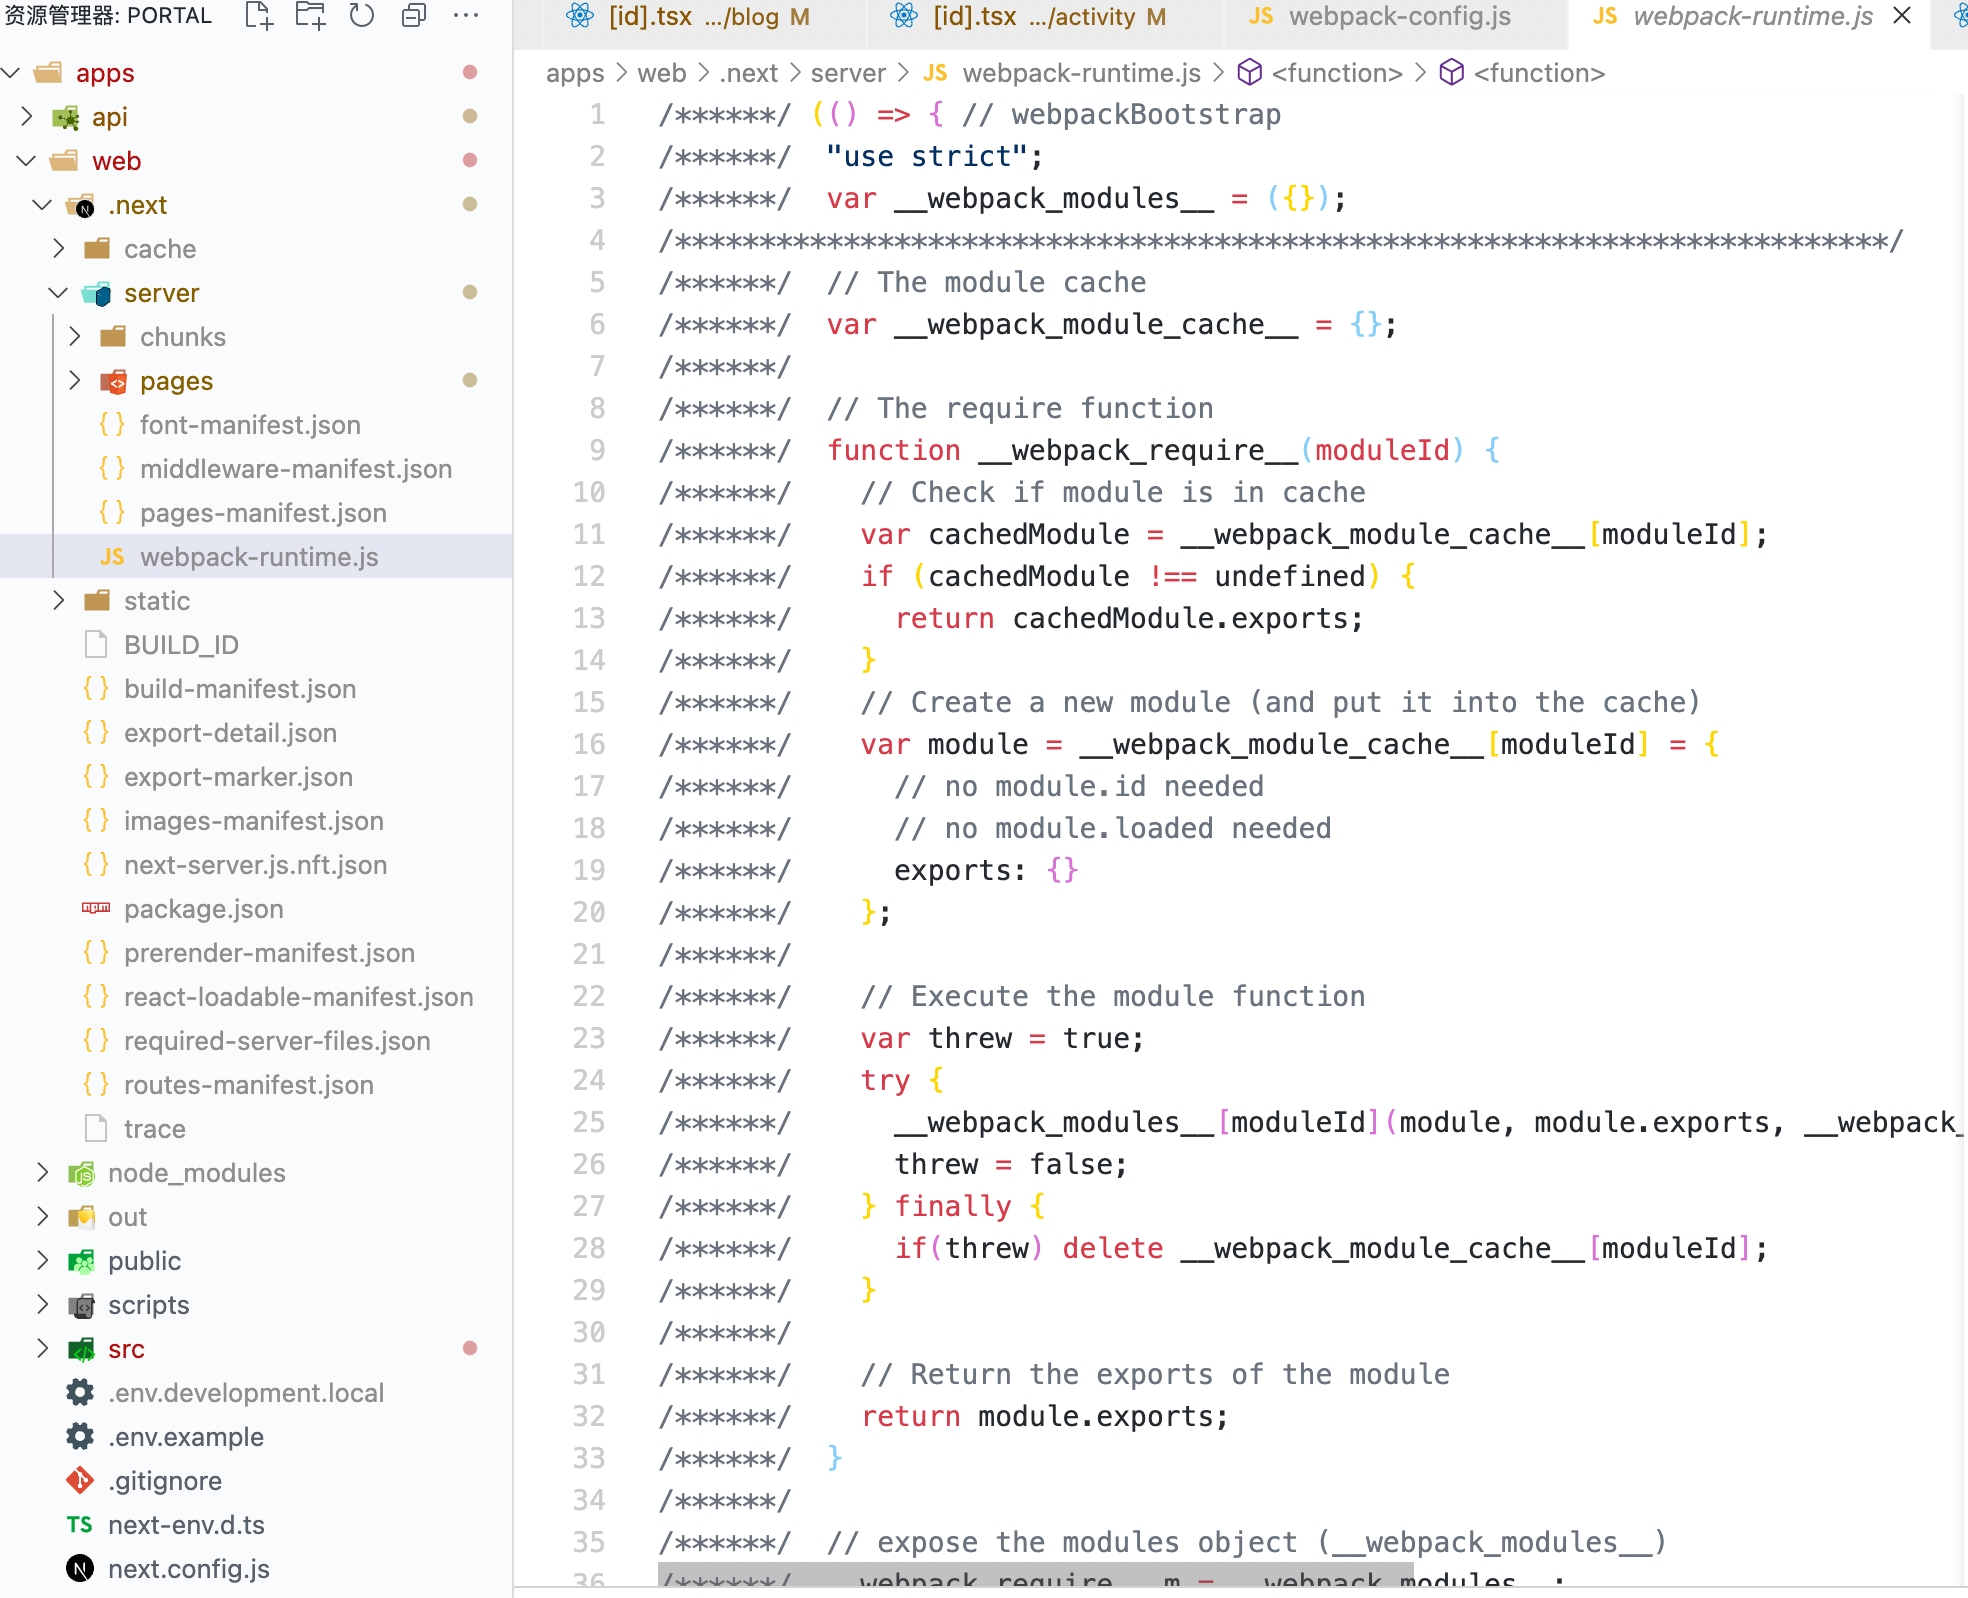Click the server breadcrumb segment
Viewport: 1968px width, 1598px height.
click(848, 73)
